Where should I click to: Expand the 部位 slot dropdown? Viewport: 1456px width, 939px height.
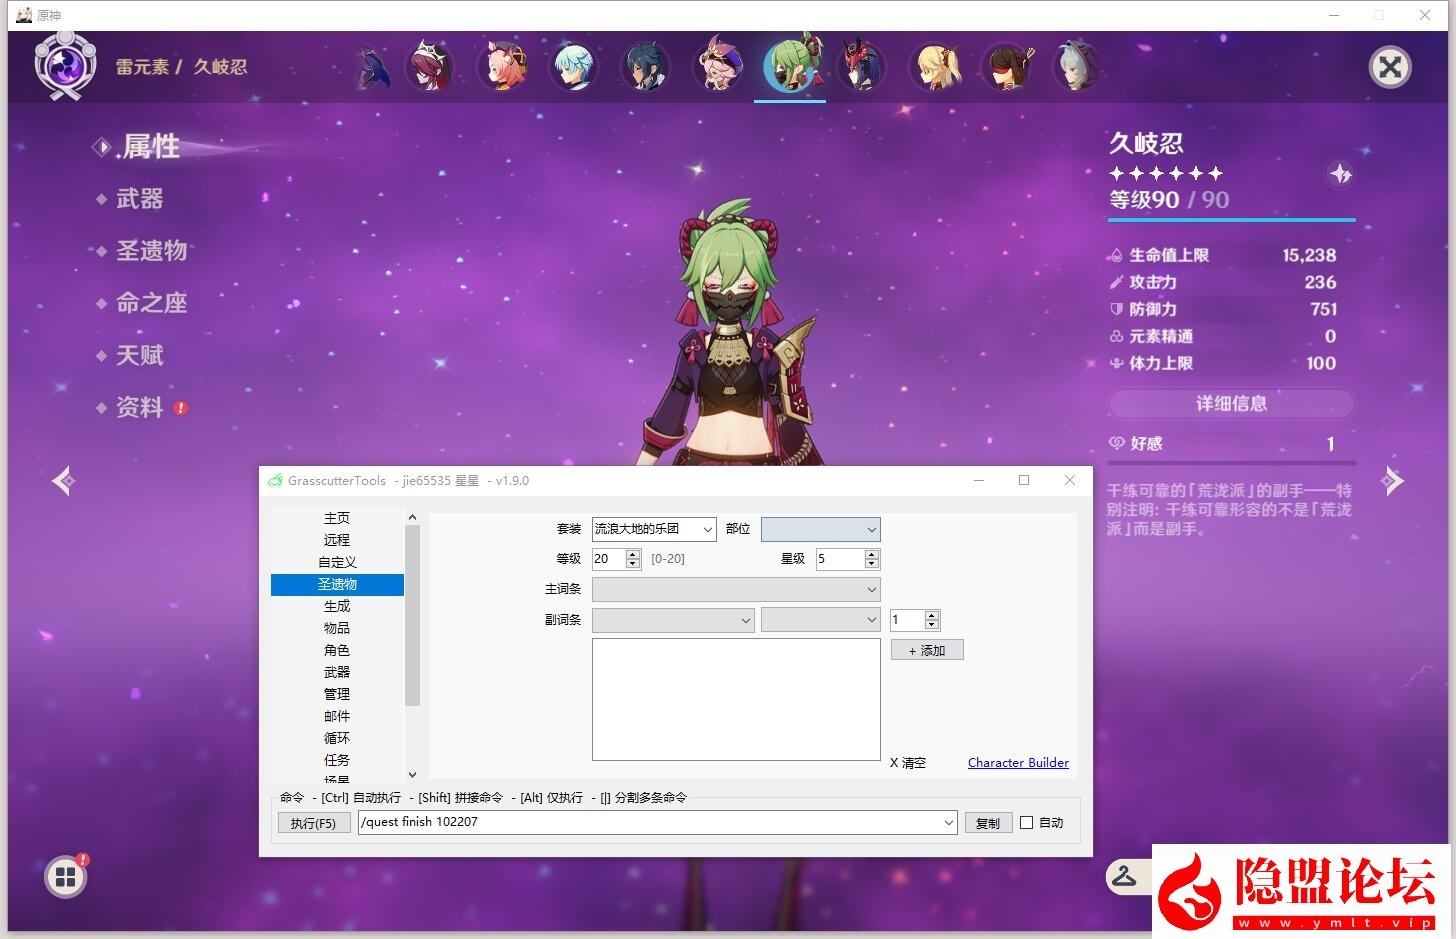[x=820, y=529]
